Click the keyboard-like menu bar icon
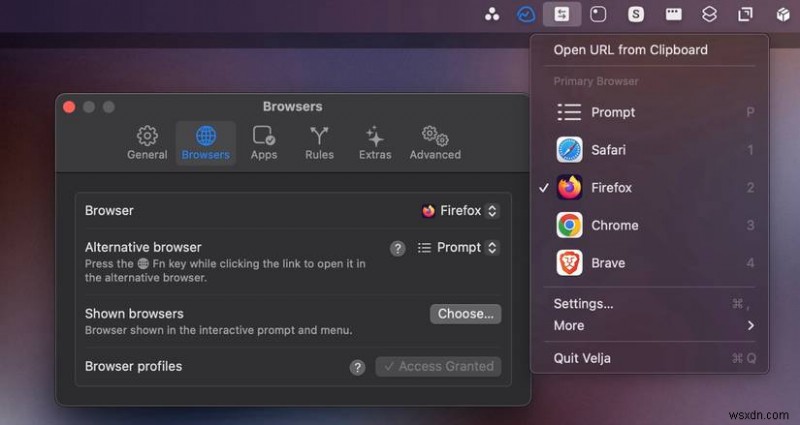 click(673, 14)
